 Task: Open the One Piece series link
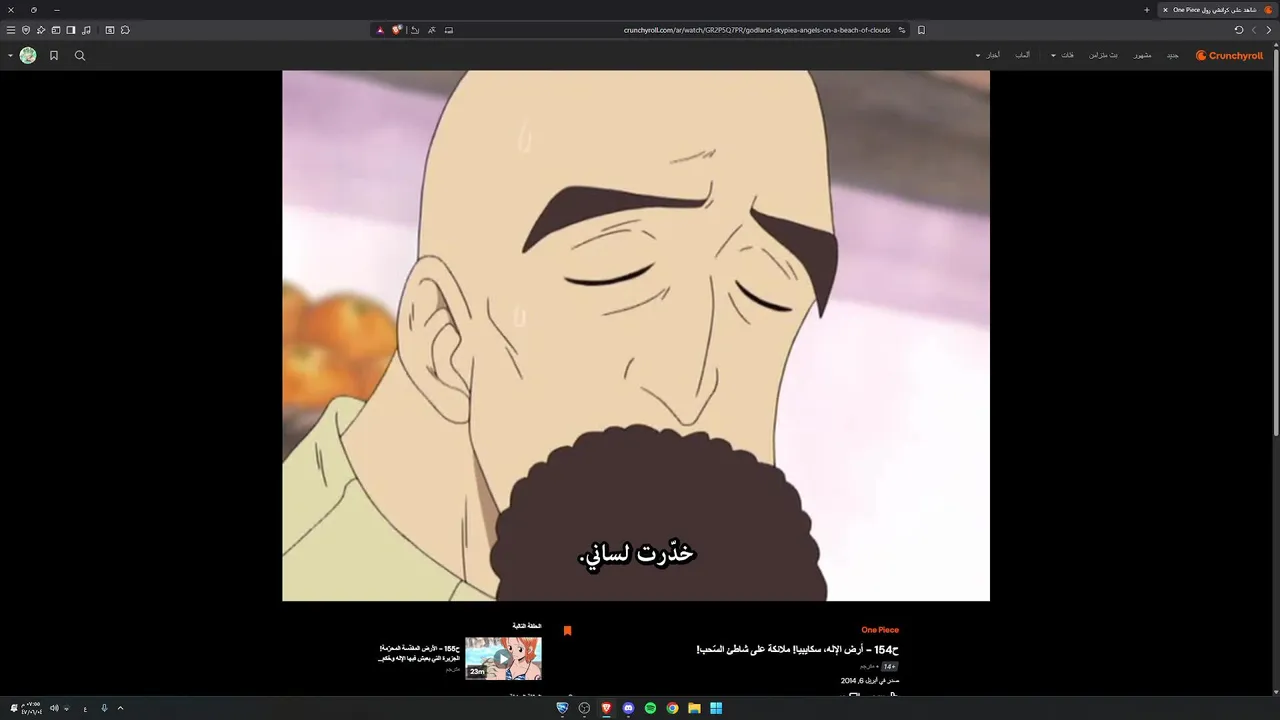click(x=880, y=630)
